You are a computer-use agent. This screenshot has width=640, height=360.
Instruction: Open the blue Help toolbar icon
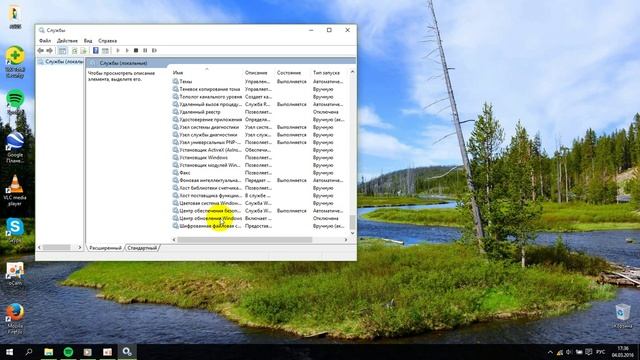click(x=96, y=51)
